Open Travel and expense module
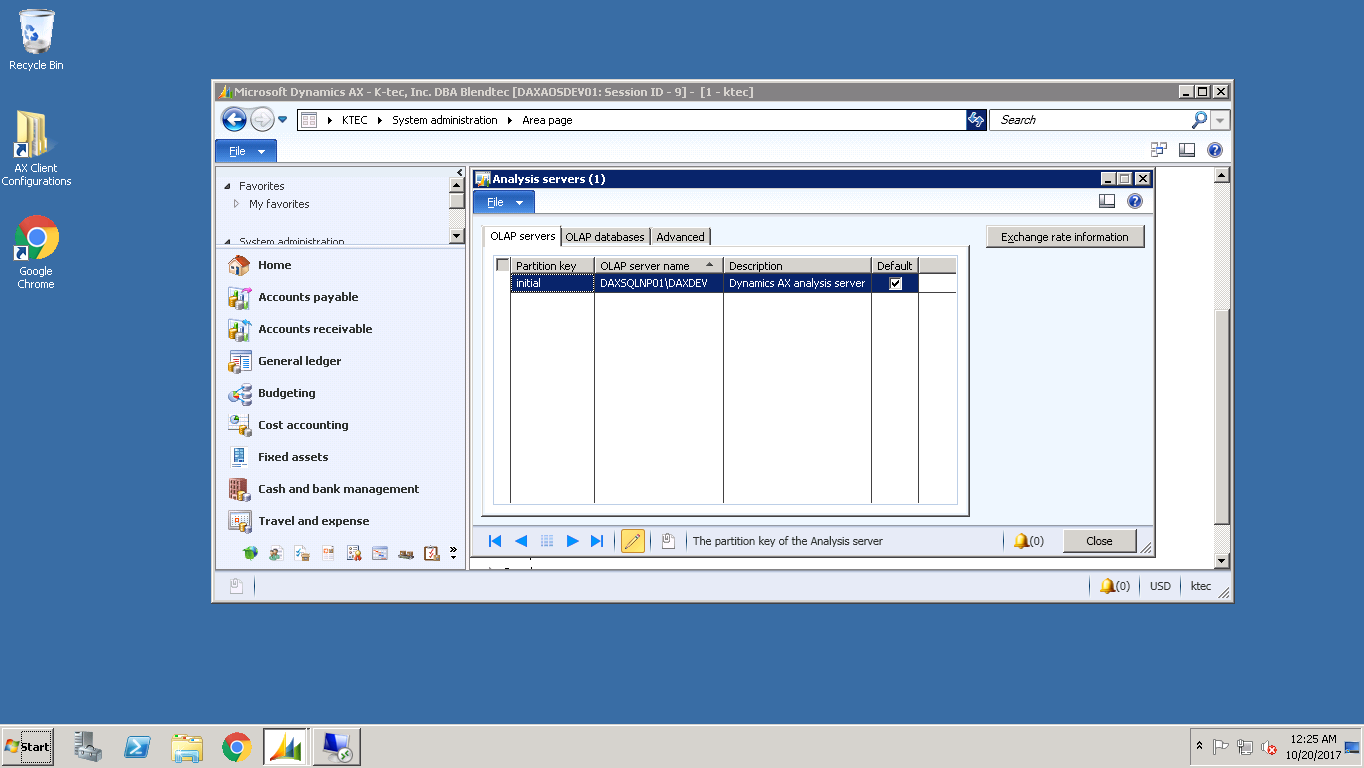The height and width of the screenshot is (768, 1364). click(313, 521)
